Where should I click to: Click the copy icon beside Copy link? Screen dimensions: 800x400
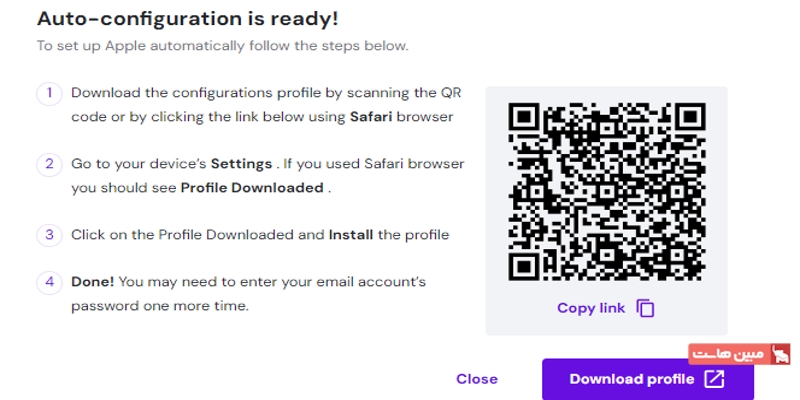645,308
